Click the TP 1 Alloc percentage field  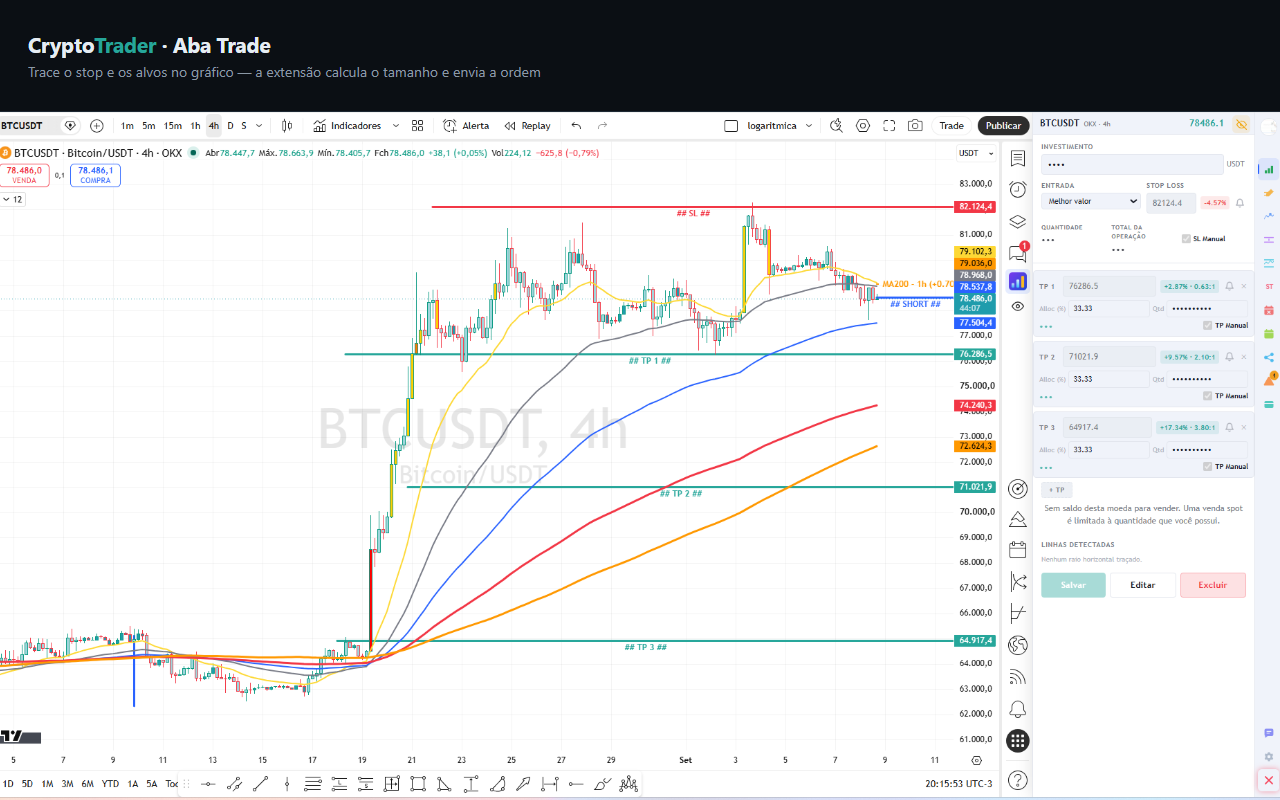(1108, 309)
